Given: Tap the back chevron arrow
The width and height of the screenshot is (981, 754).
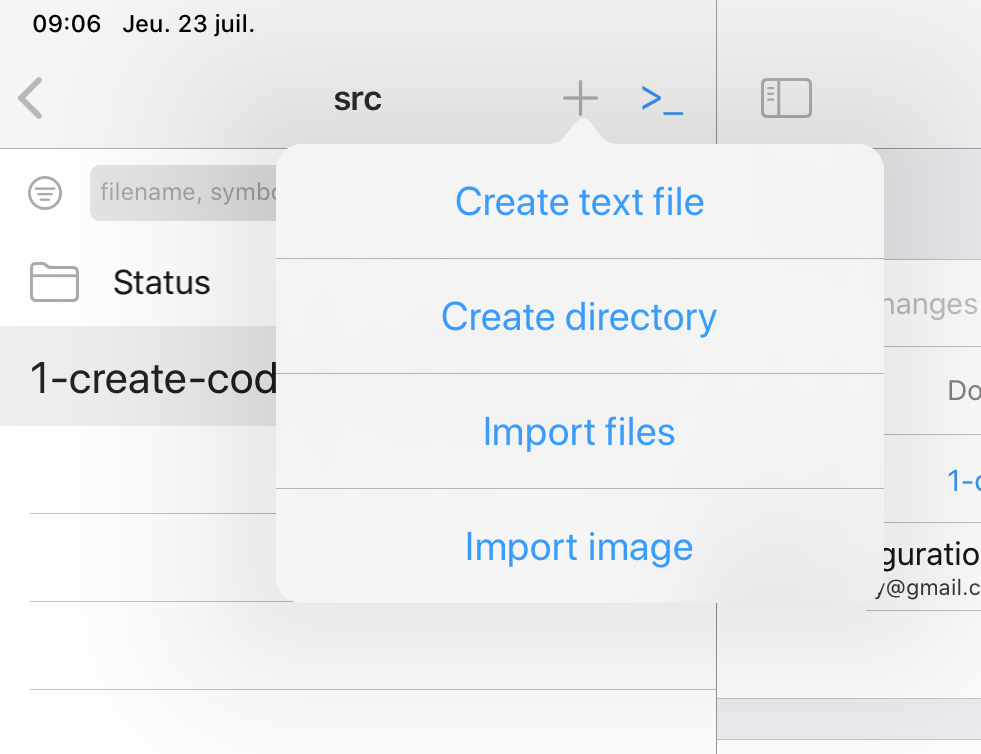Looking at the screenshot, I should (x=30, y=99).
